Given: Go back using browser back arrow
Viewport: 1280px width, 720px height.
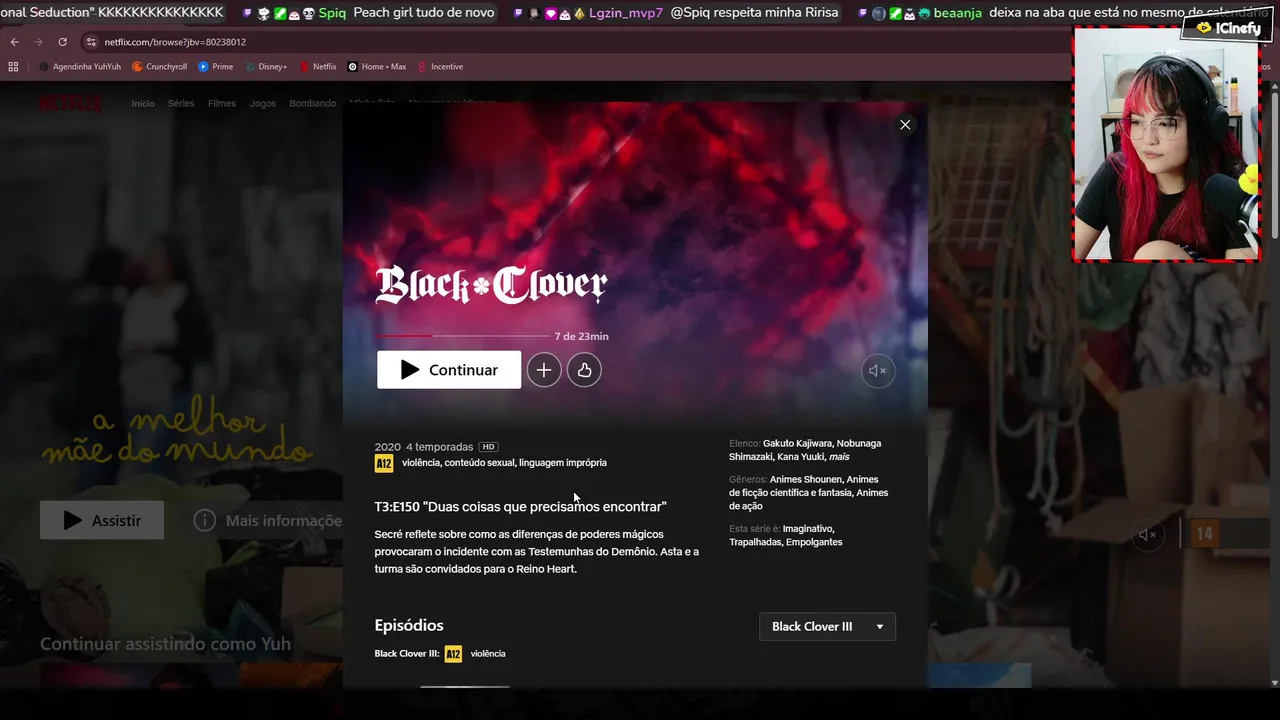Looking at the screenshot, I should pyautogui.click(x=14, y=42).
